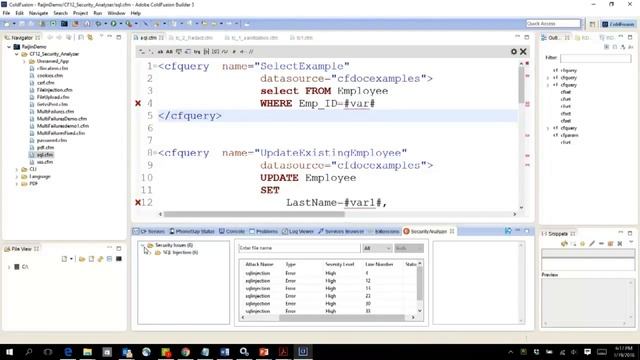Select the sqlinjection row with line 12

[x=329, y=281]
